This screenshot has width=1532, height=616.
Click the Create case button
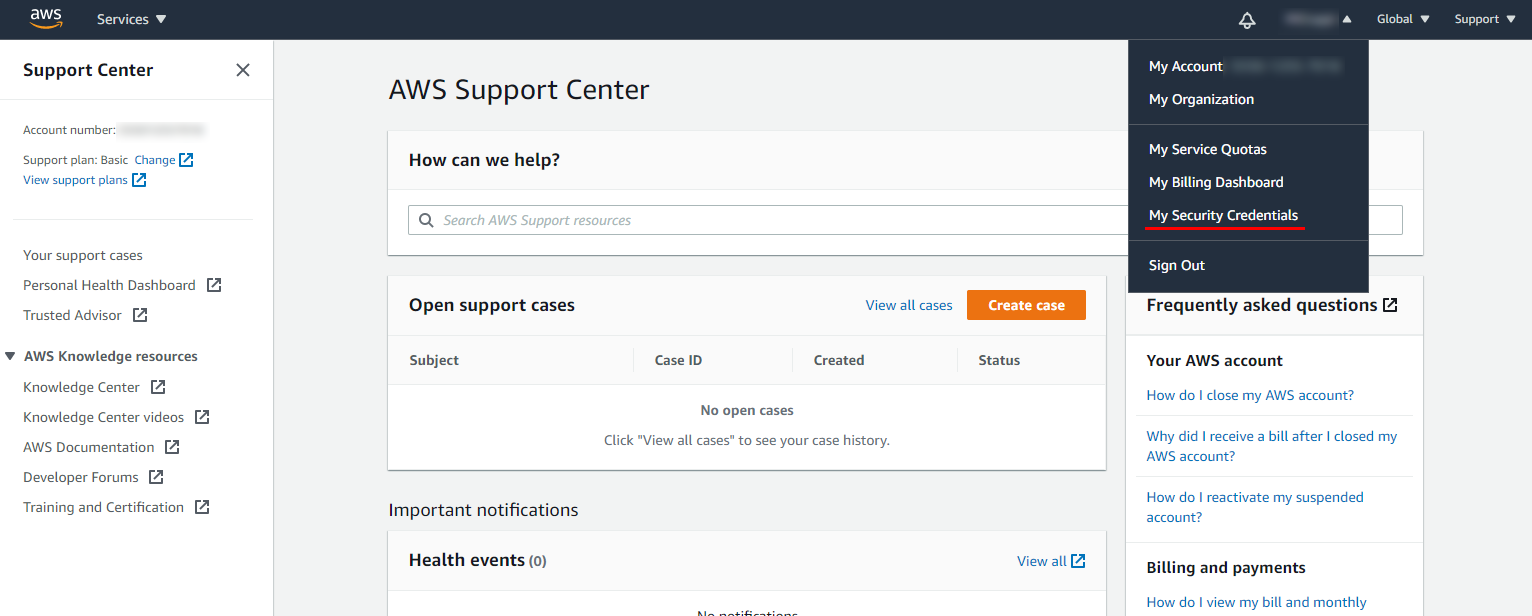1026,305
